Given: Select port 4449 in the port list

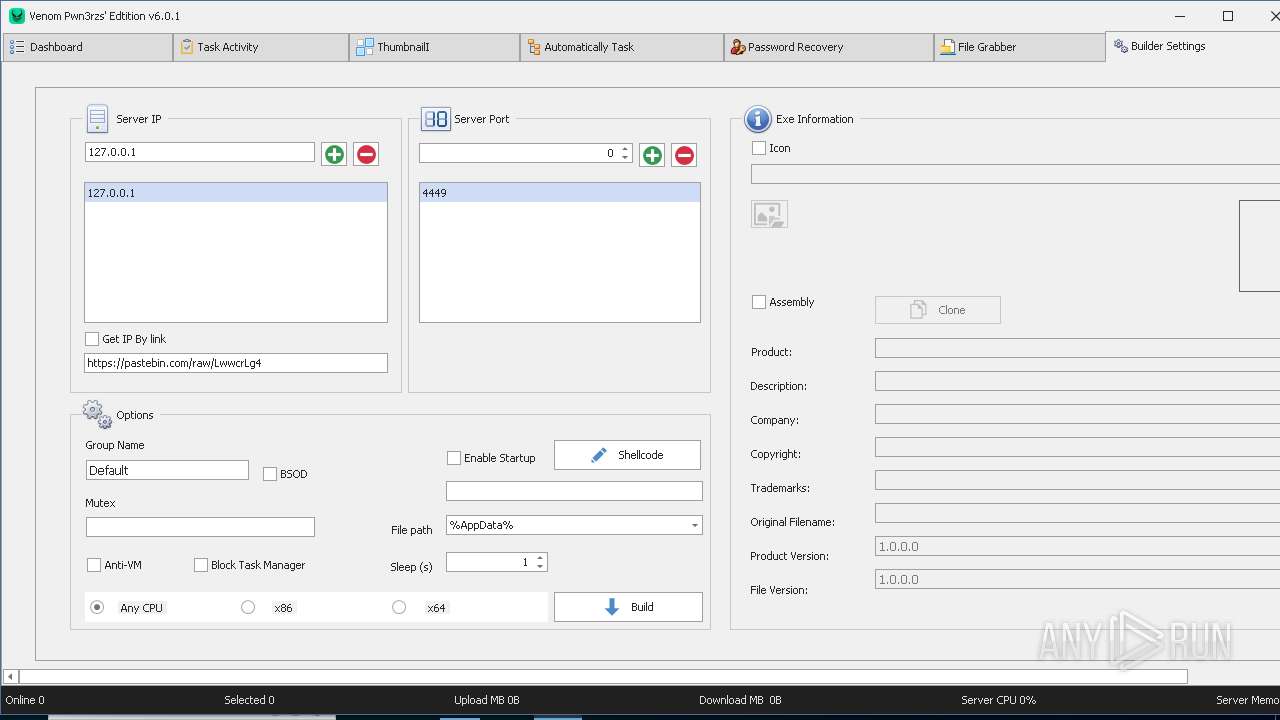Looking at the screenshot, I should [x=560, y=193].
